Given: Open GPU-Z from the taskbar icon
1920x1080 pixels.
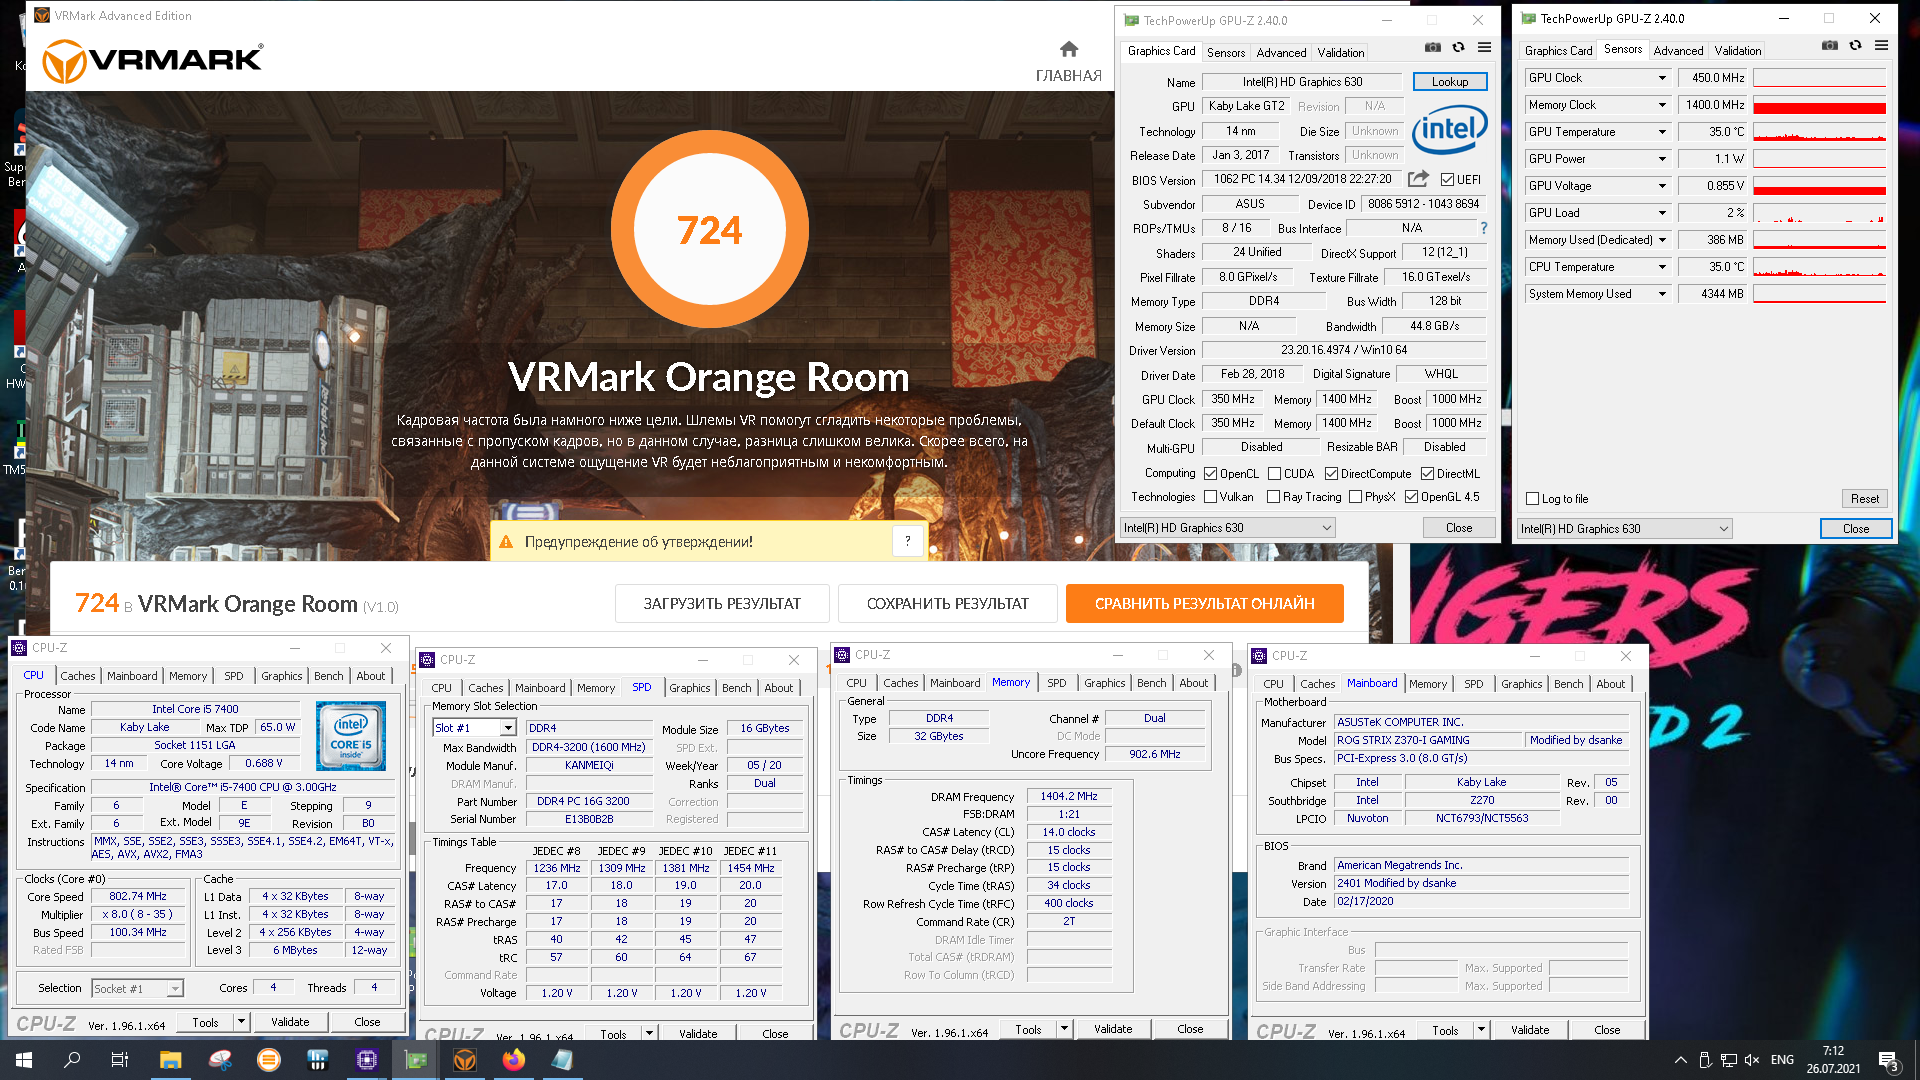Looking at the screenshot, I should pos(416,1060).
